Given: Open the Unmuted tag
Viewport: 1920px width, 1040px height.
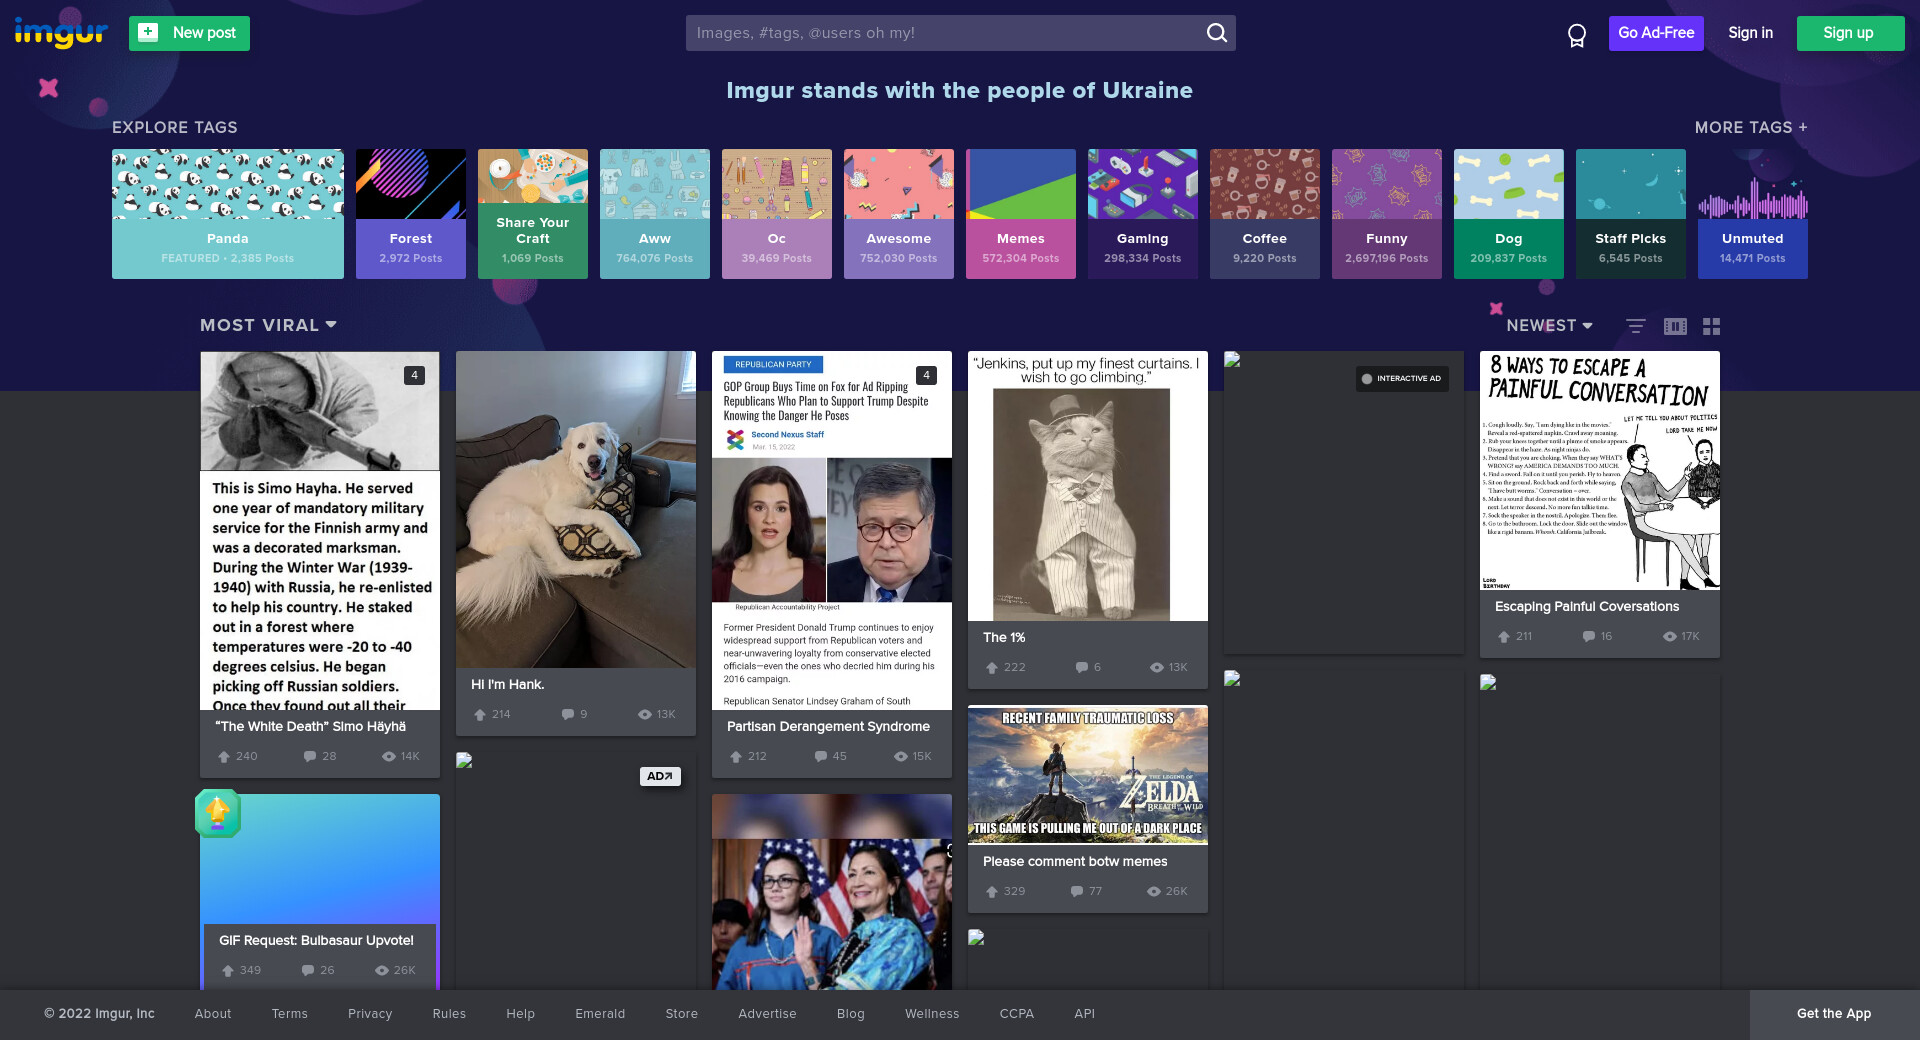Looking at the screenshot, I should point(1753,214).
